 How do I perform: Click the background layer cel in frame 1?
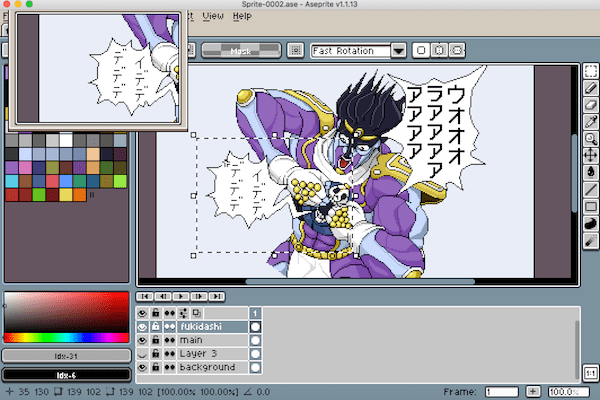coord(255,367)
